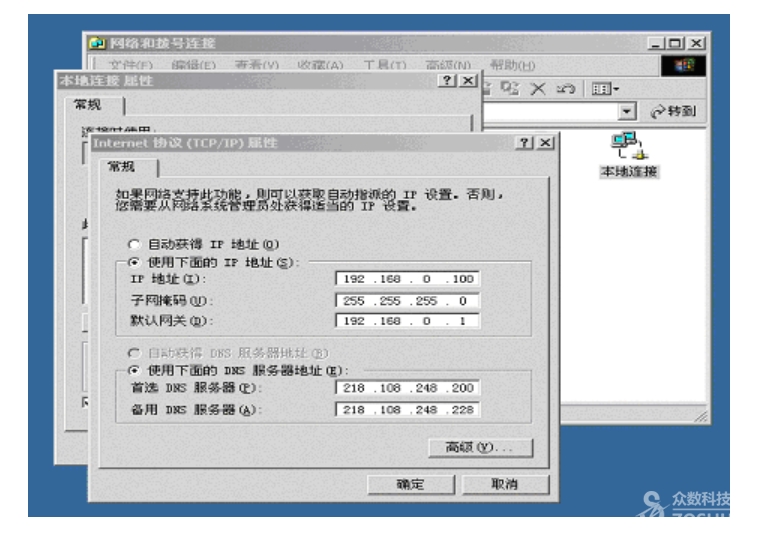Open the Views button dropdown arrow
762x534 pixels.
click(x=616, y=89)
